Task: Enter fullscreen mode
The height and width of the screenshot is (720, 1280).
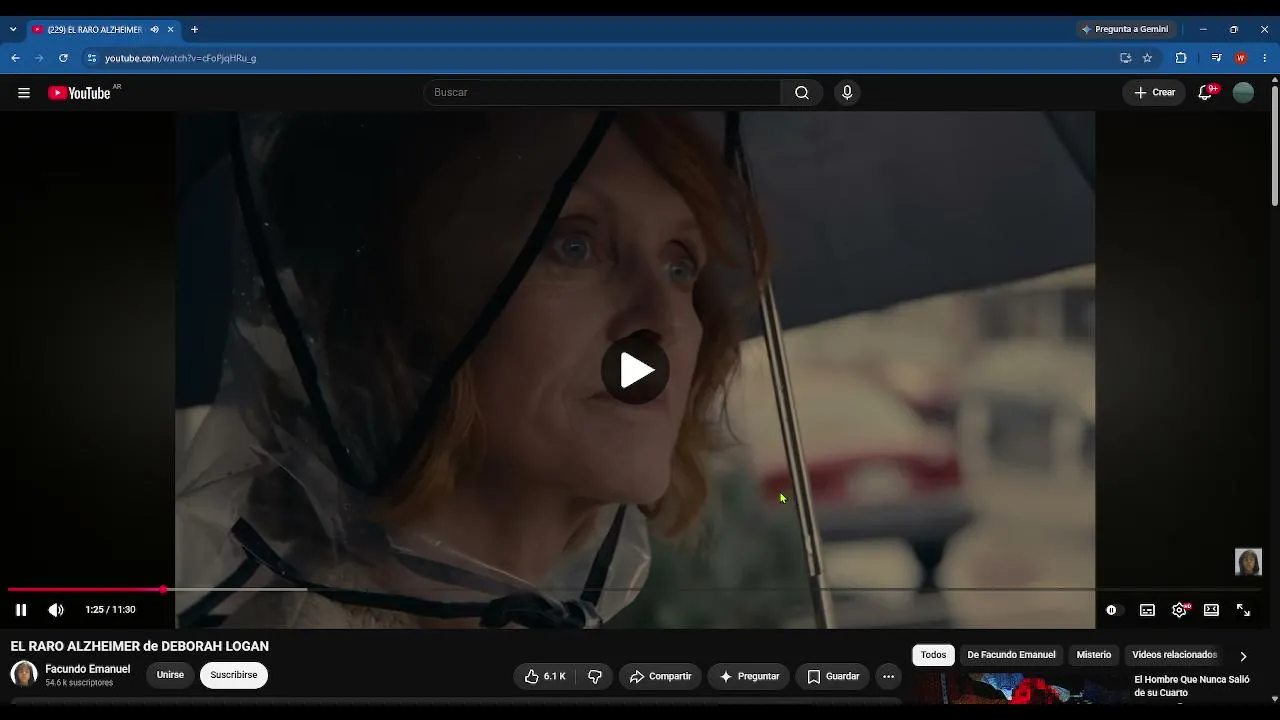Action: click(x=1243, y=610)
